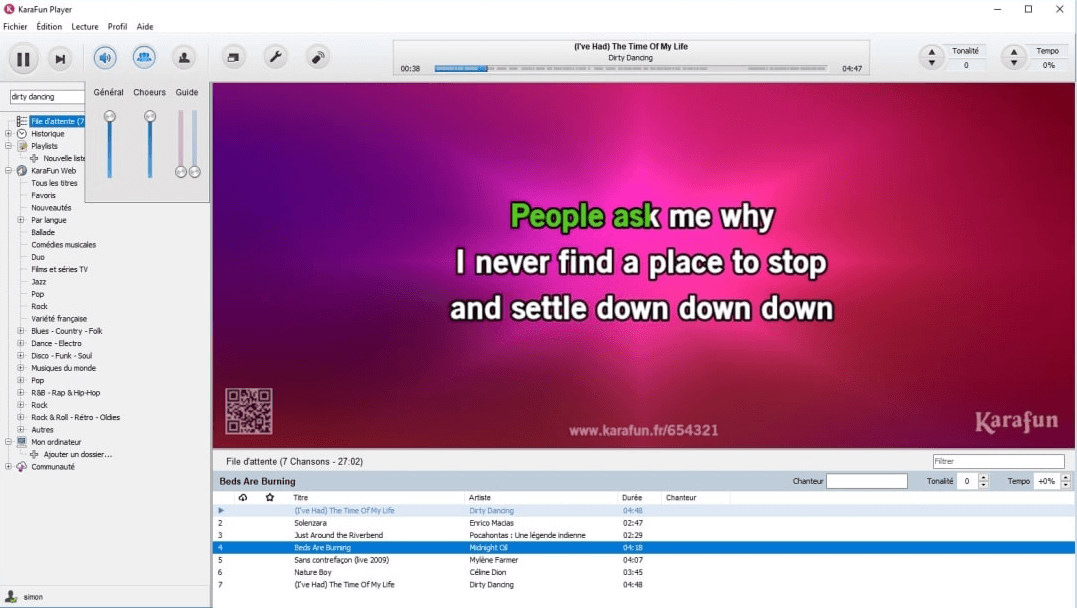Click the Filtrer input field

(997, 462)
